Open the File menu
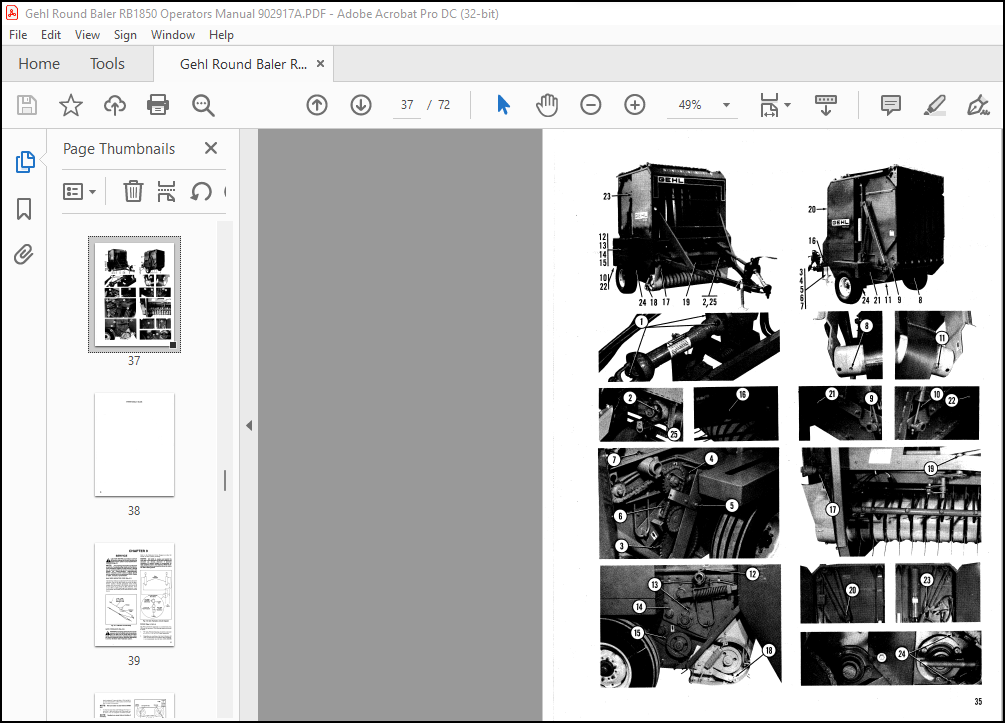1005x723 pixels. (x=18, y=35)
